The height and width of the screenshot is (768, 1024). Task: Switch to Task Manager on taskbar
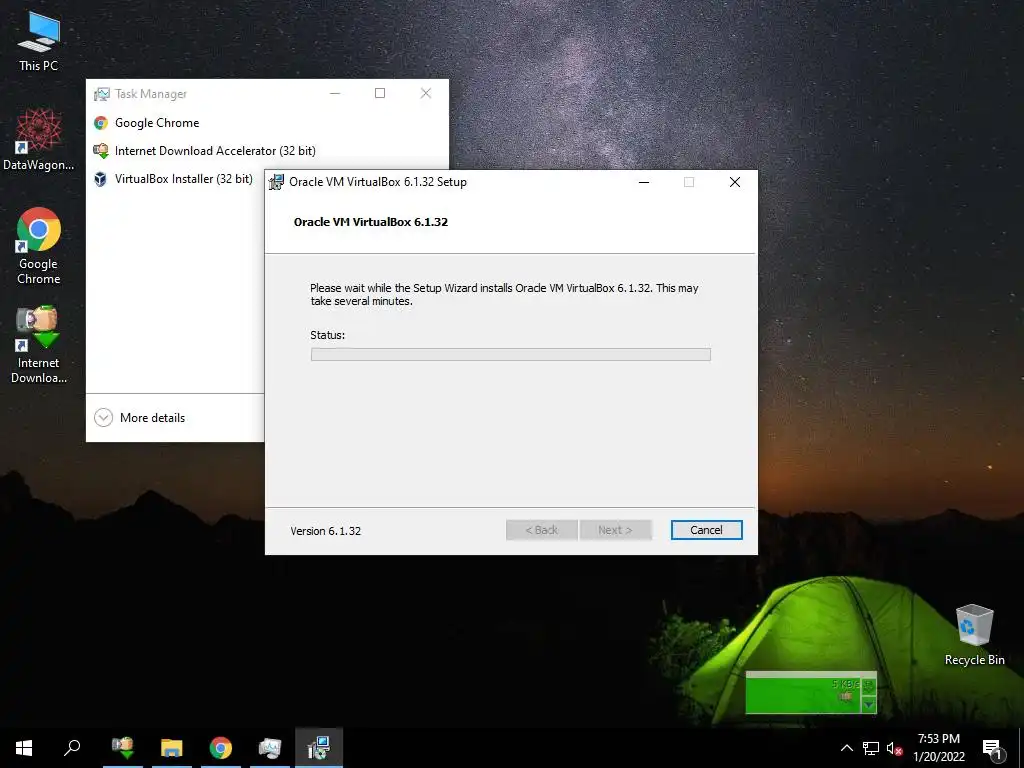pyautogui.click(x=270, y=748)
